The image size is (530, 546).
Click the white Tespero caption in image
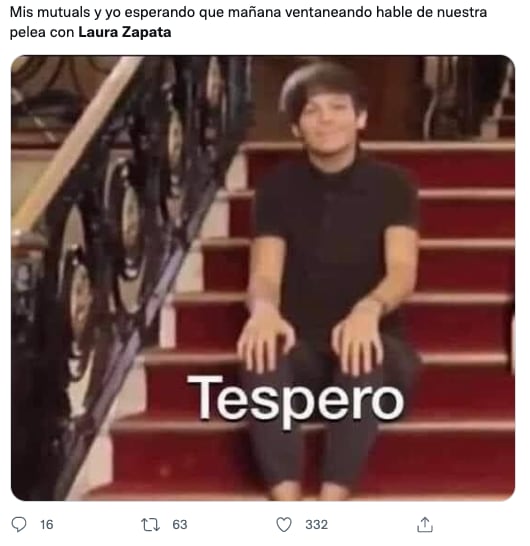pyautogui.click(x=296, y=401)
